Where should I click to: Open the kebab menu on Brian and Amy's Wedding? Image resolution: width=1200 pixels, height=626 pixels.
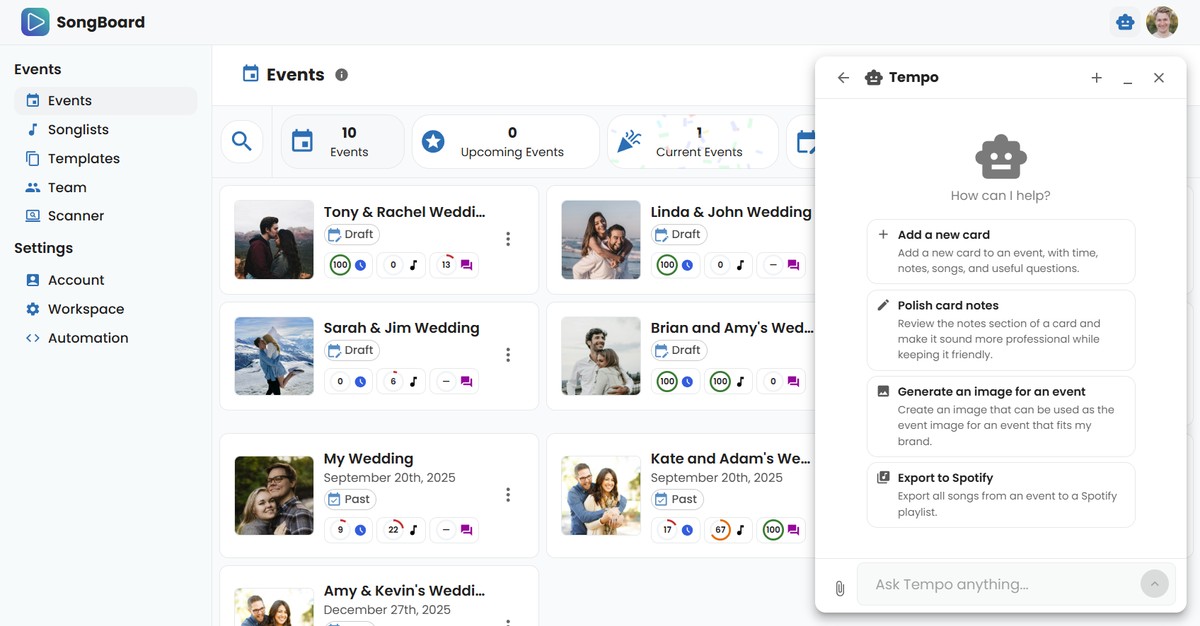835,355
